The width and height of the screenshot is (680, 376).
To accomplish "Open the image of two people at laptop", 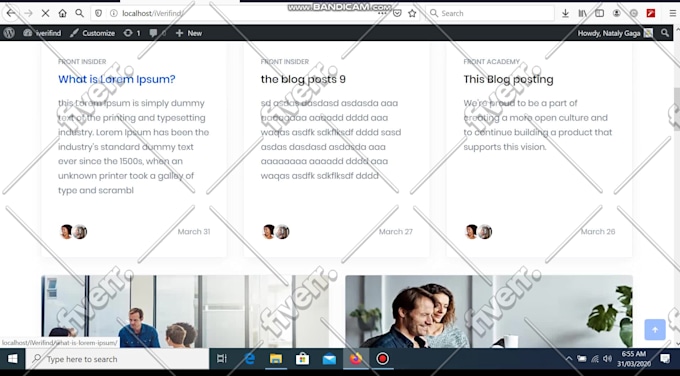I will coord(489,311).
